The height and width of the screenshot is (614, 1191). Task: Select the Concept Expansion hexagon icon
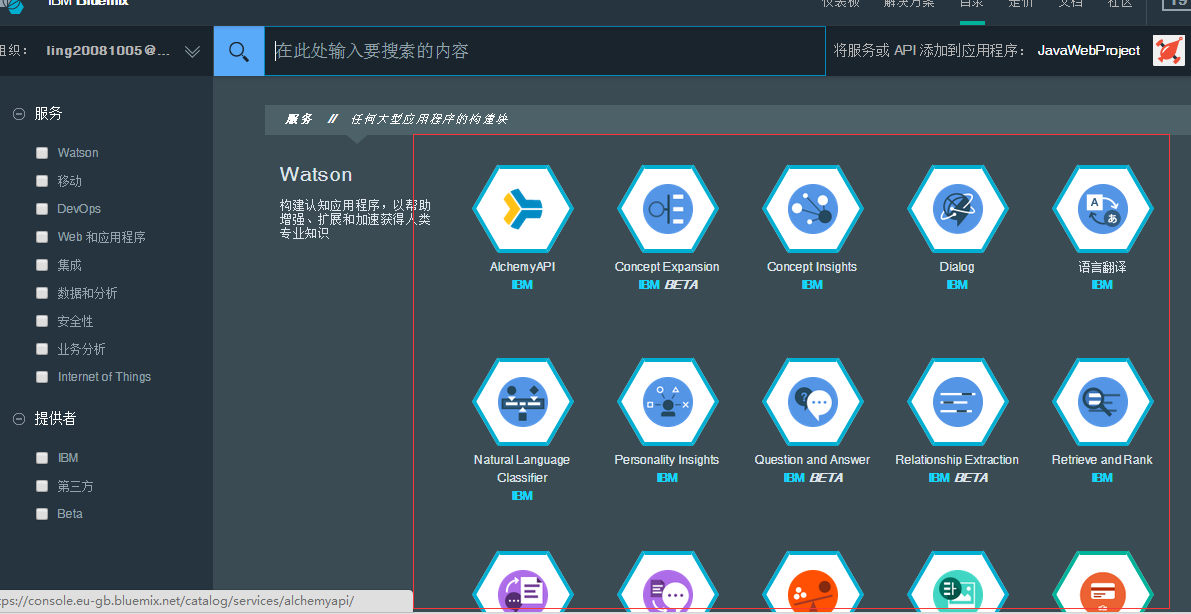(x=667, y=209)
